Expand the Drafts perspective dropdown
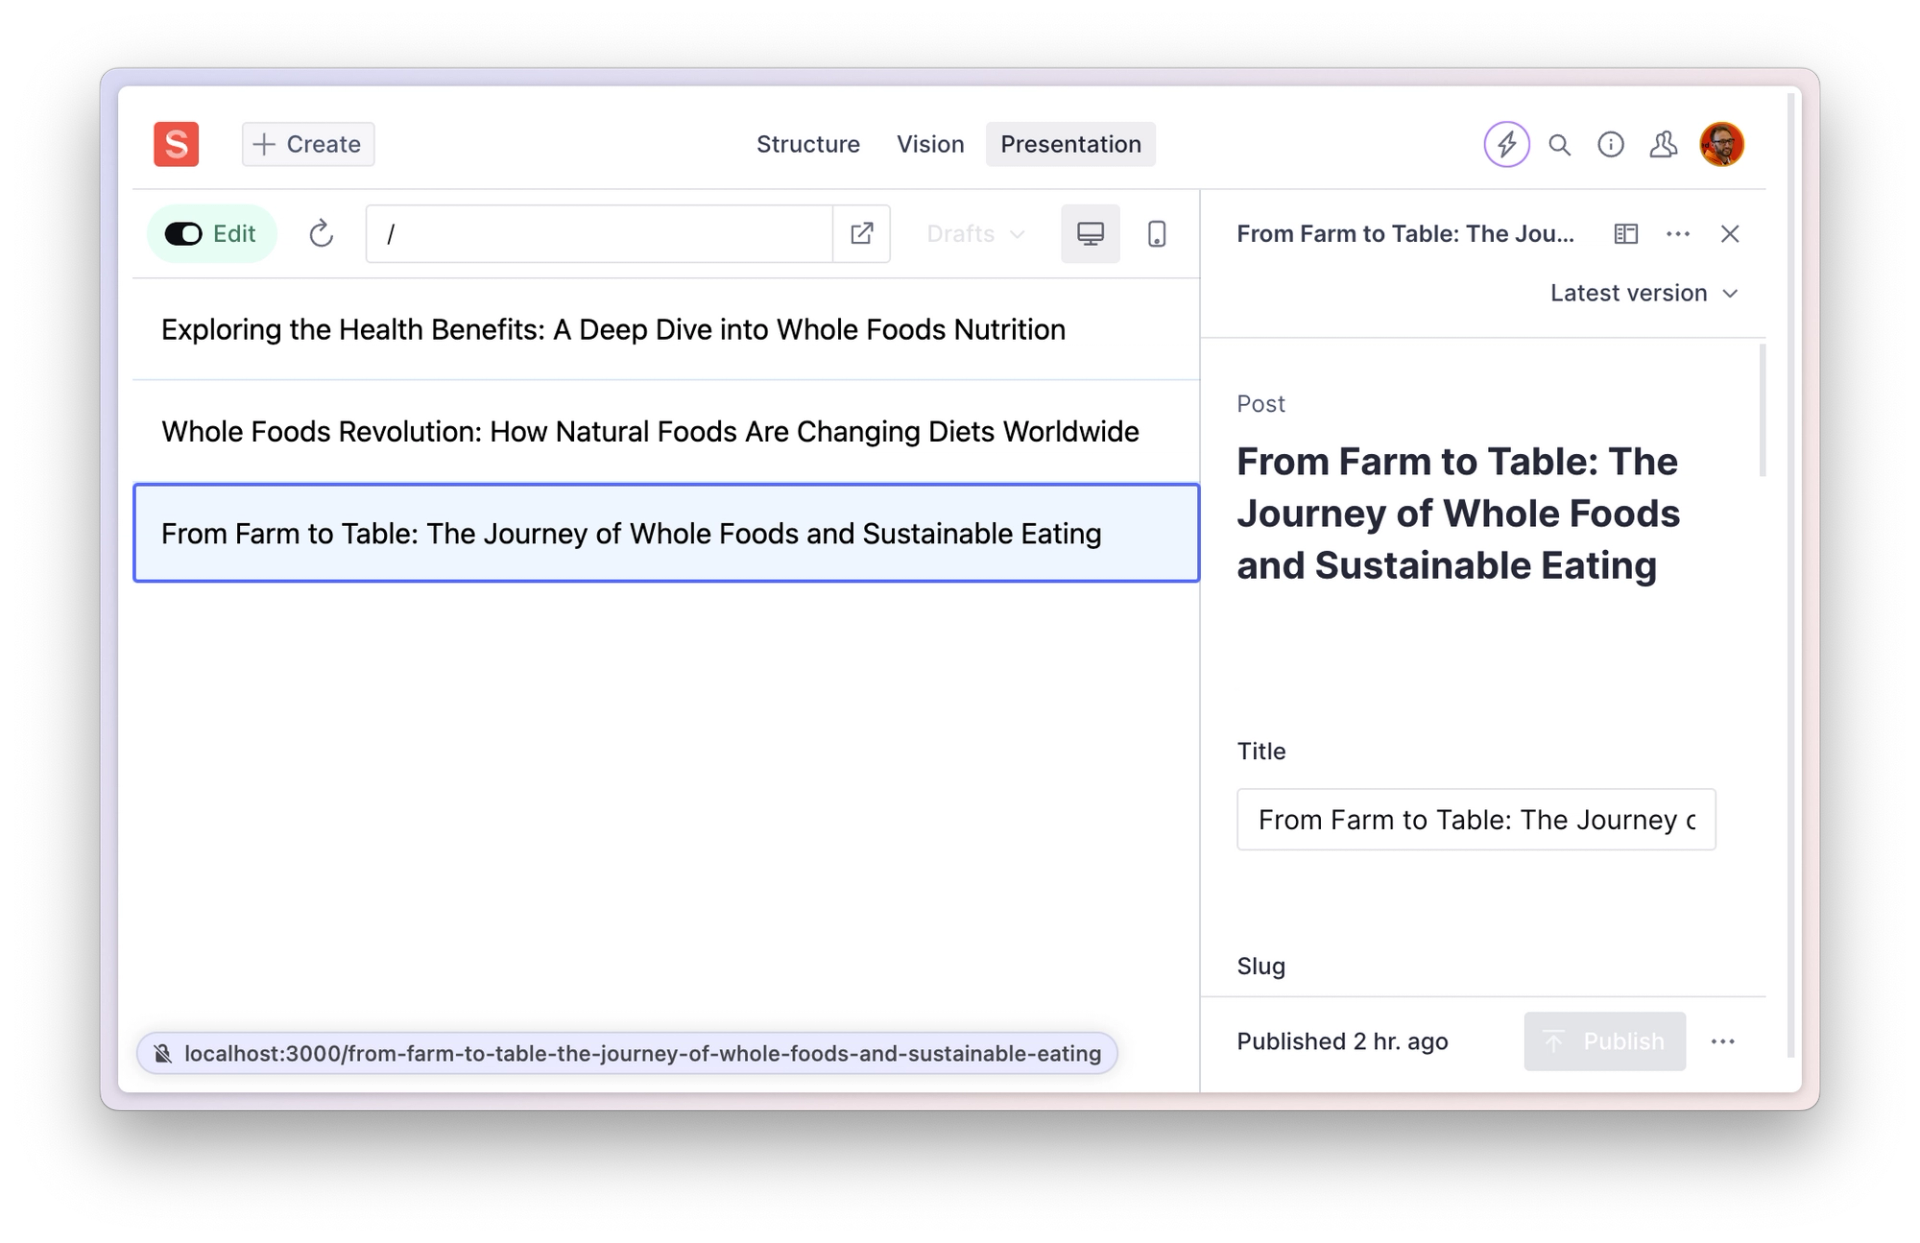 point(975,234)
